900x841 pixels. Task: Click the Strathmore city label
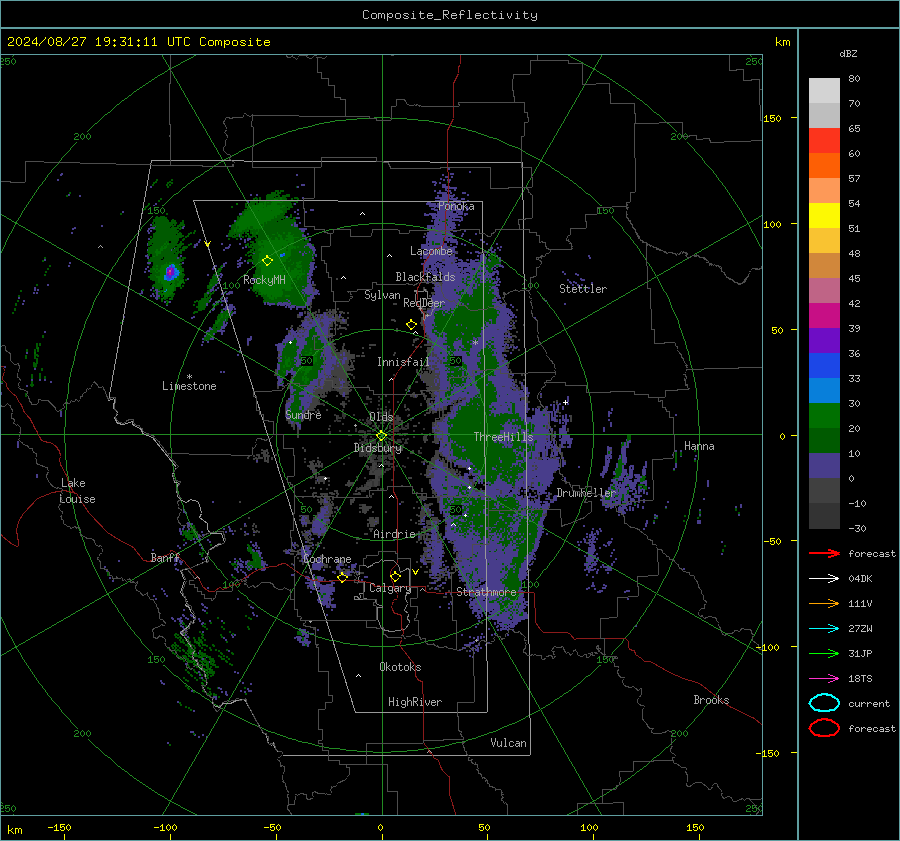pyautogui.click(x=486, y=592)
